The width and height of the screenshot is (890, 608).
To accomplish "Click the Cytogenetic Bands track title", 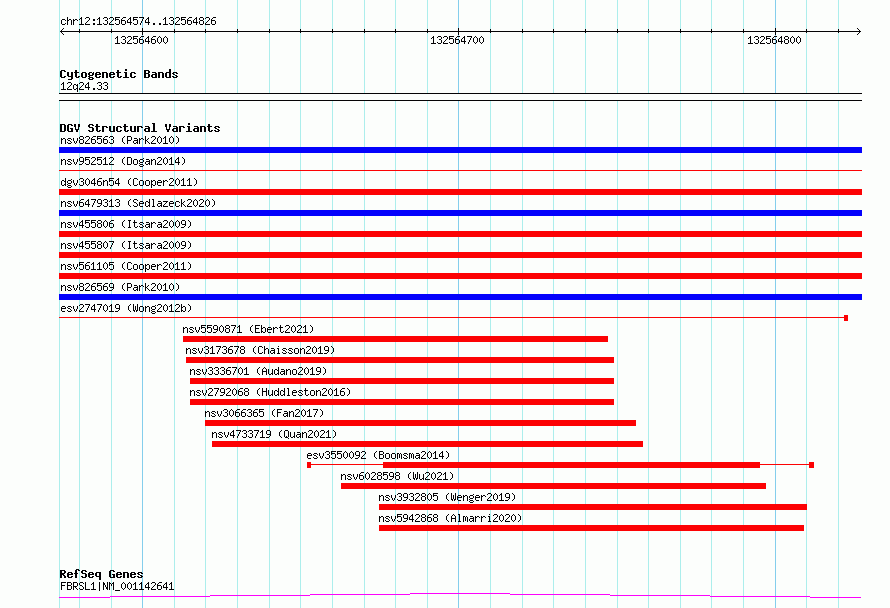I will click(x=119, y=74).
